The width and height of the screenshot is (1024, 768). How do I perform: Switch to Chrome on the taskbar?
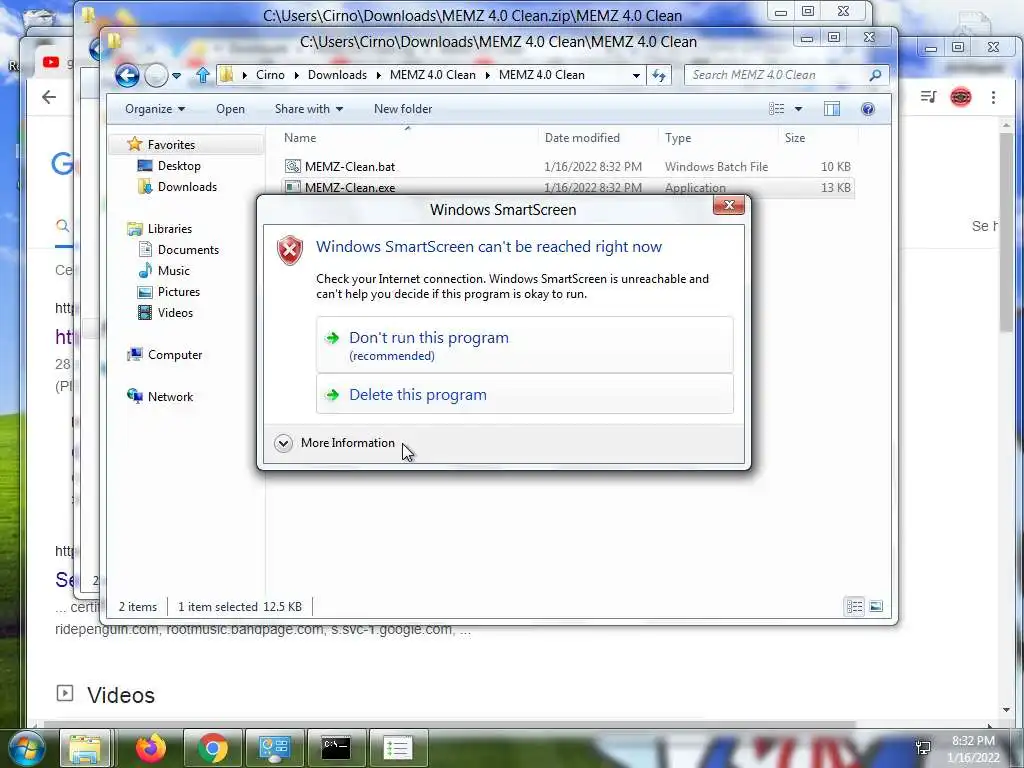pos(213,748)
